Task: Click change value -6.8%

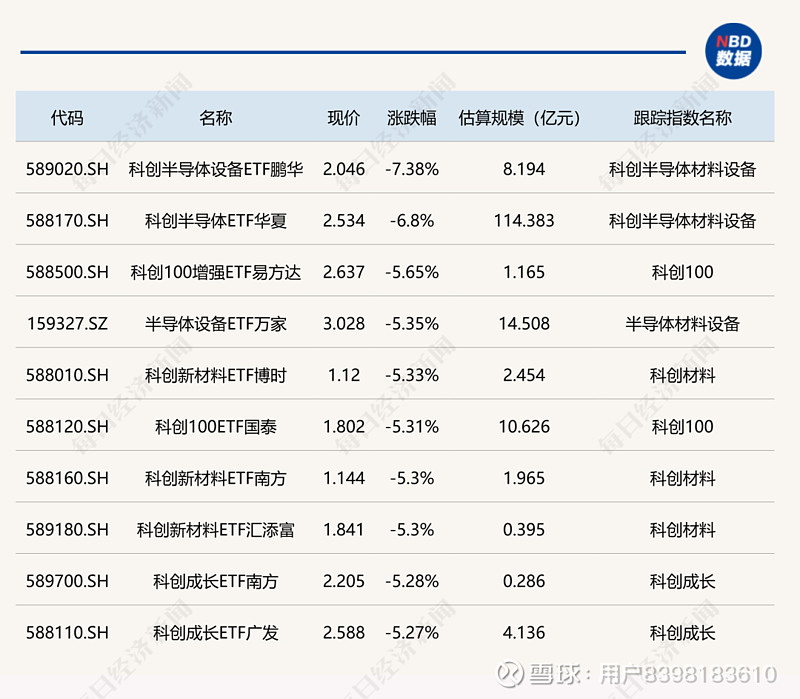Action: [412, 220]
